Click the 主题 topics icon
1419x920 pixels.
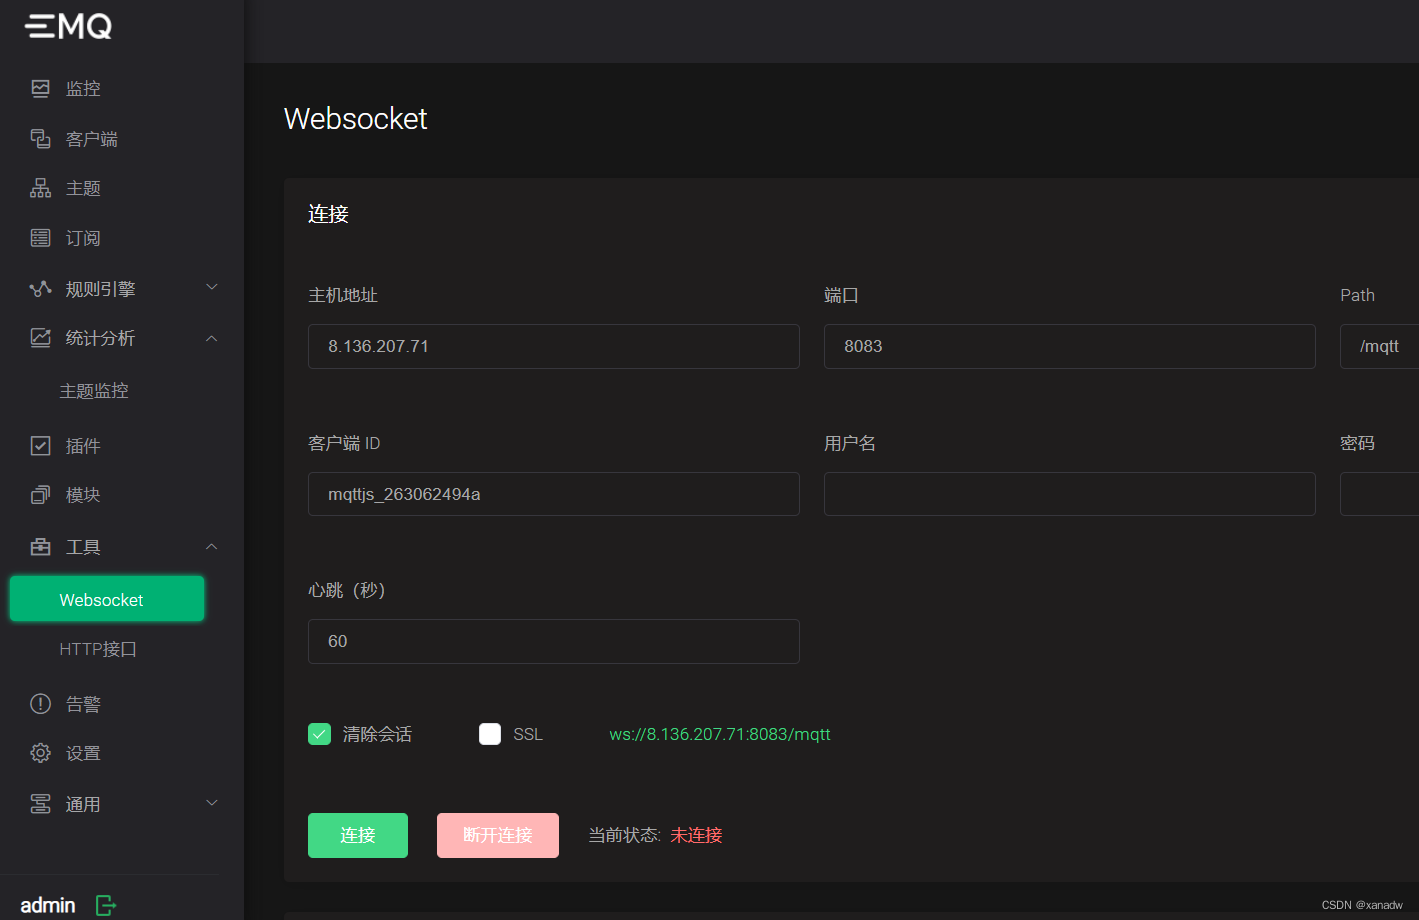pos(40,188)
